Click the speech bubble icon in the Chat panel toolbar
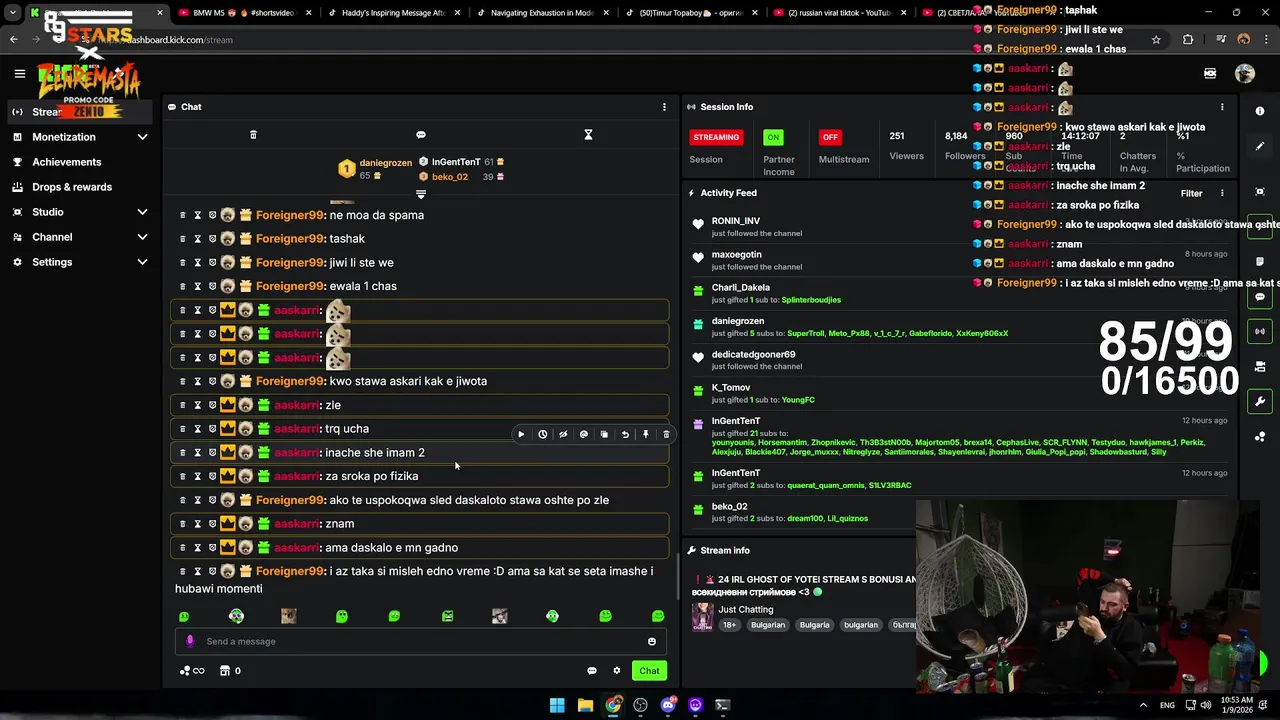The width and height of the screenshot is (1280, 720). [x=421, y=135]
